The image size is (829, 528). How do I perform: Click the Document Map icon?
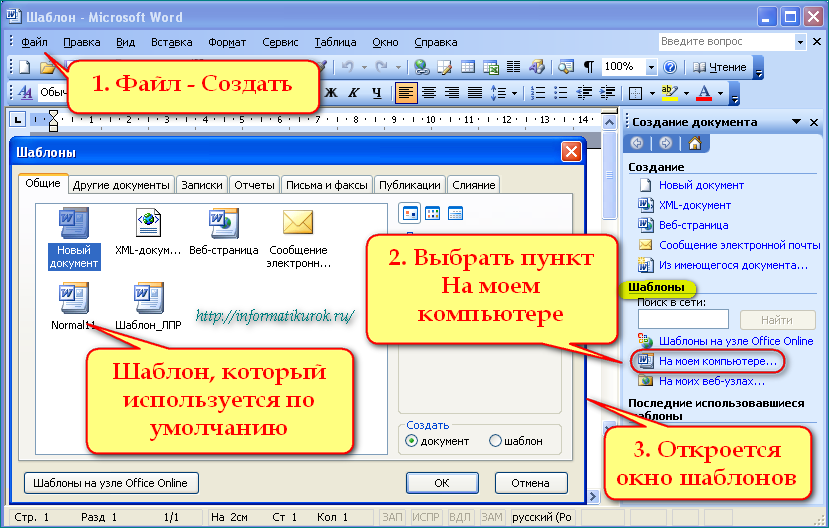tap(566, 67)
